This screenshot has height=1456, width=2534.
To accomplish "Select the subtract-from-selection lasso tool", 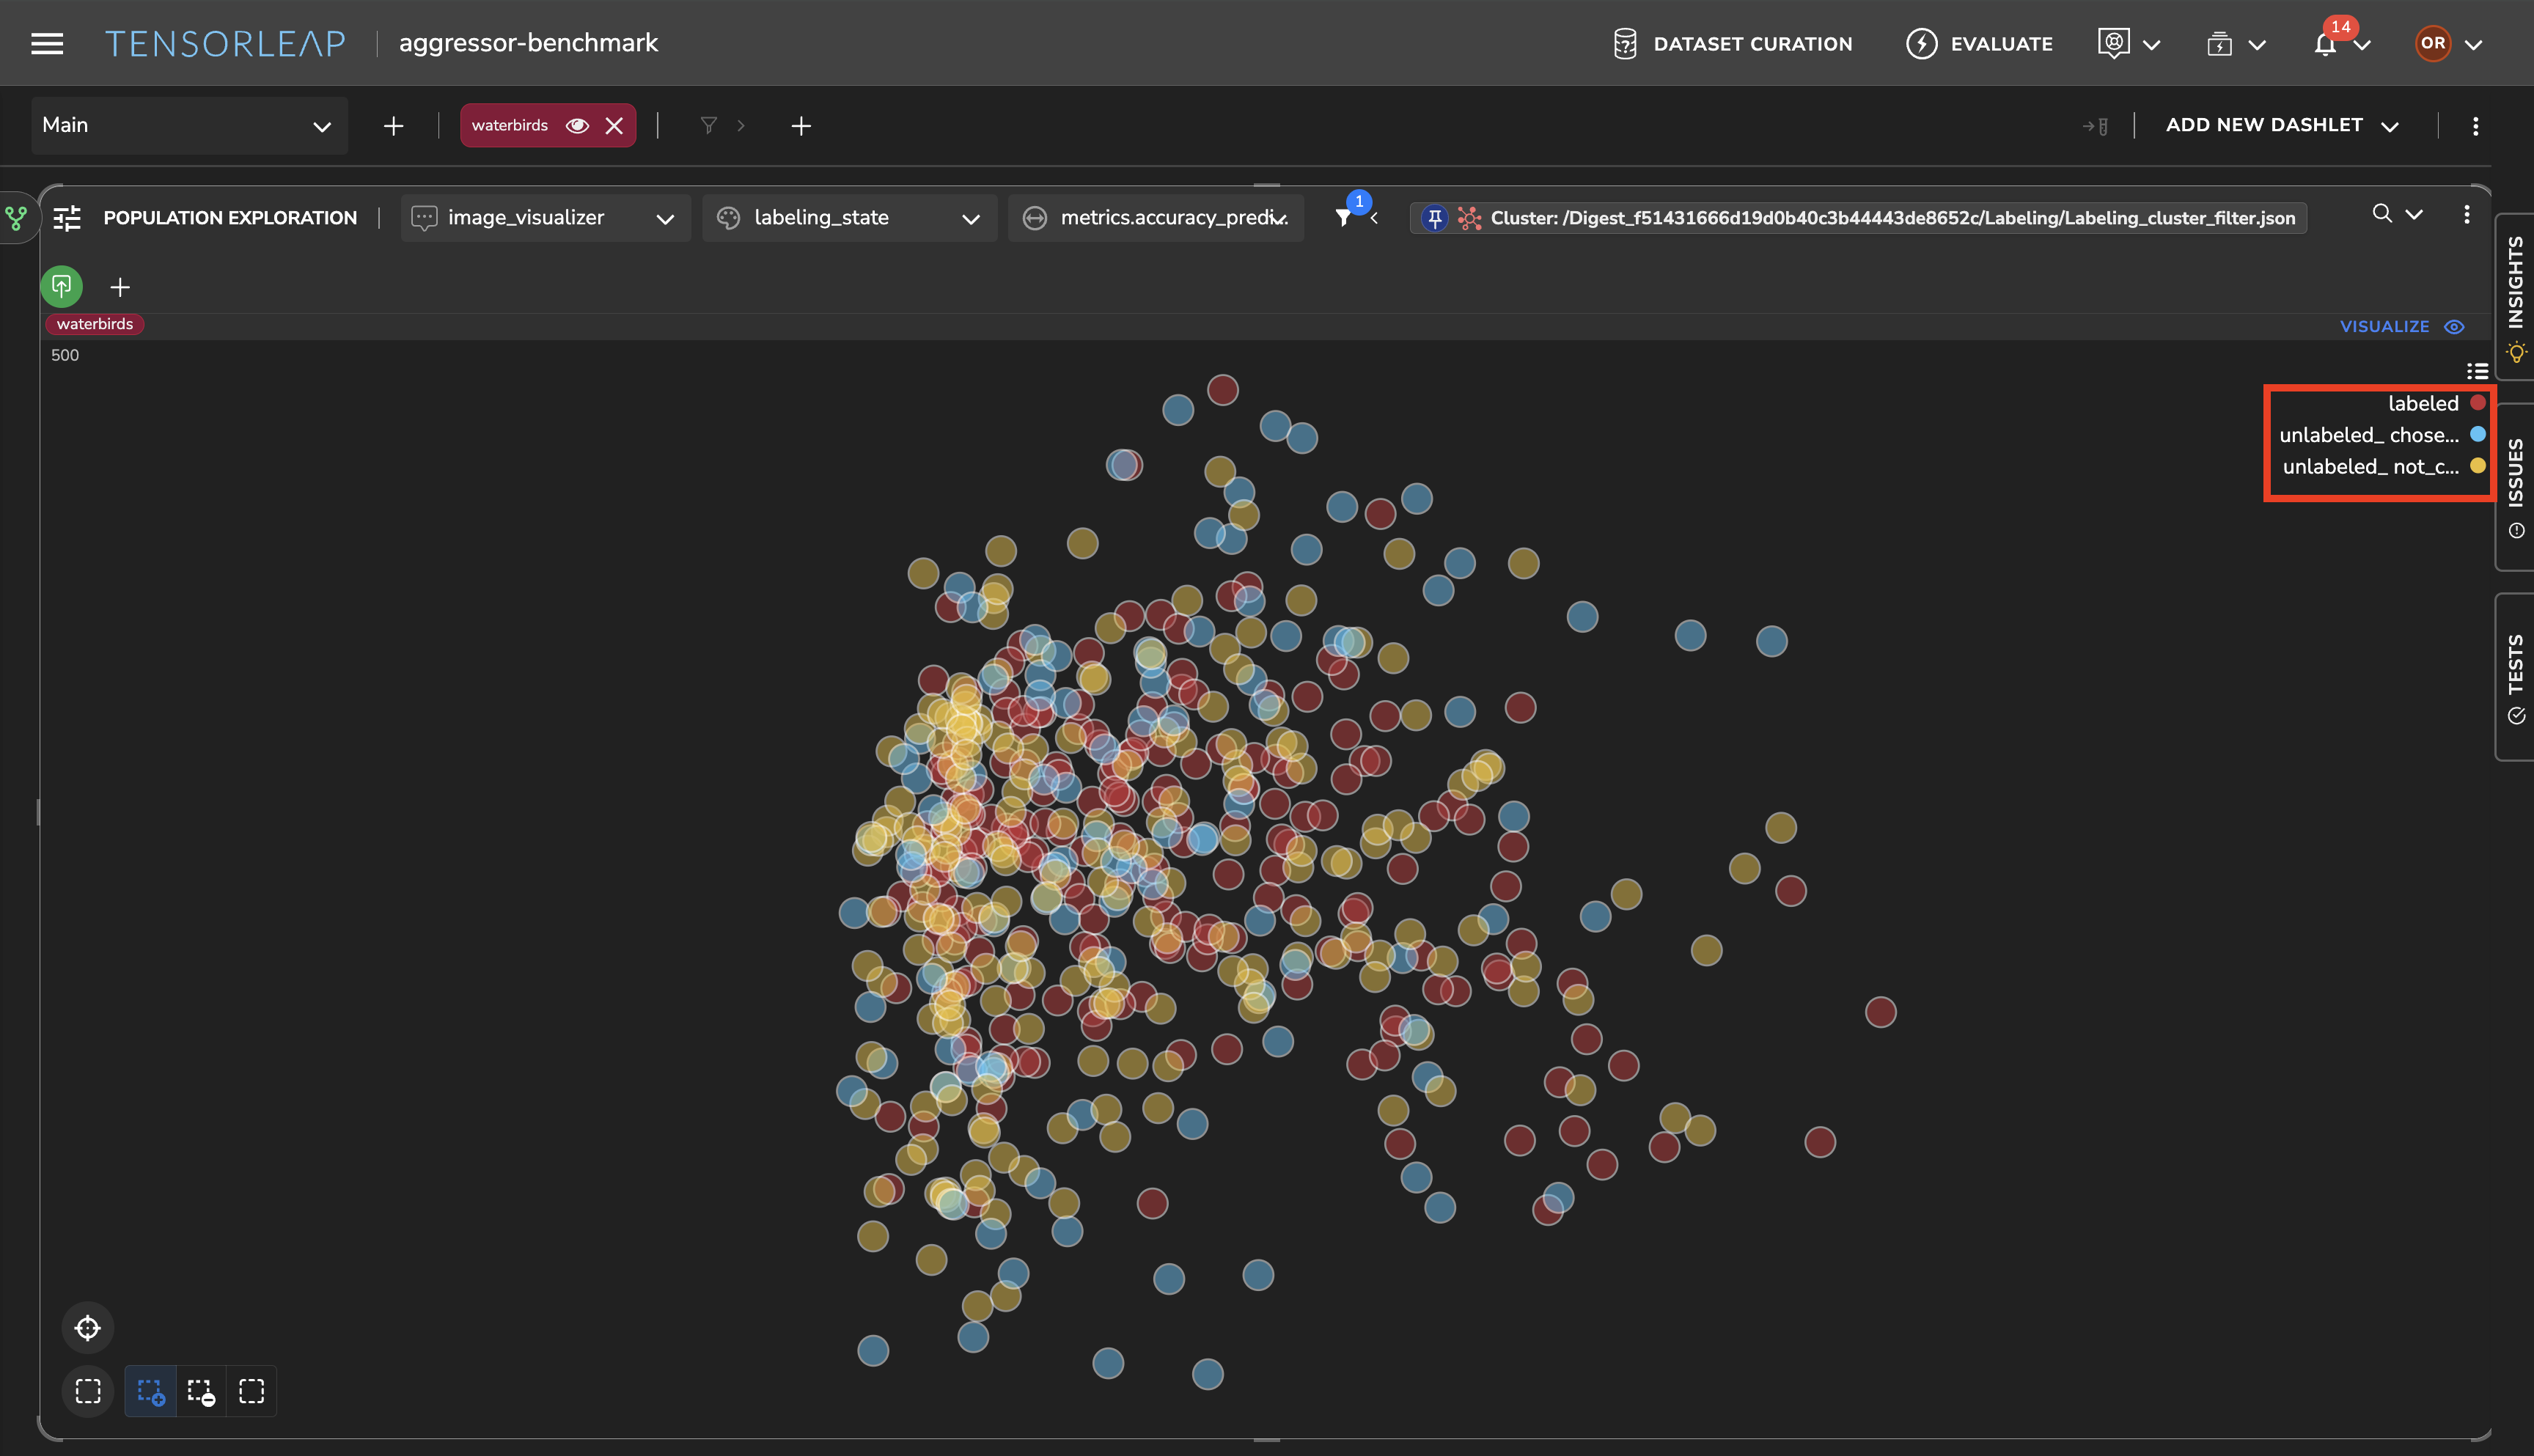I will tap(201, 1391).
